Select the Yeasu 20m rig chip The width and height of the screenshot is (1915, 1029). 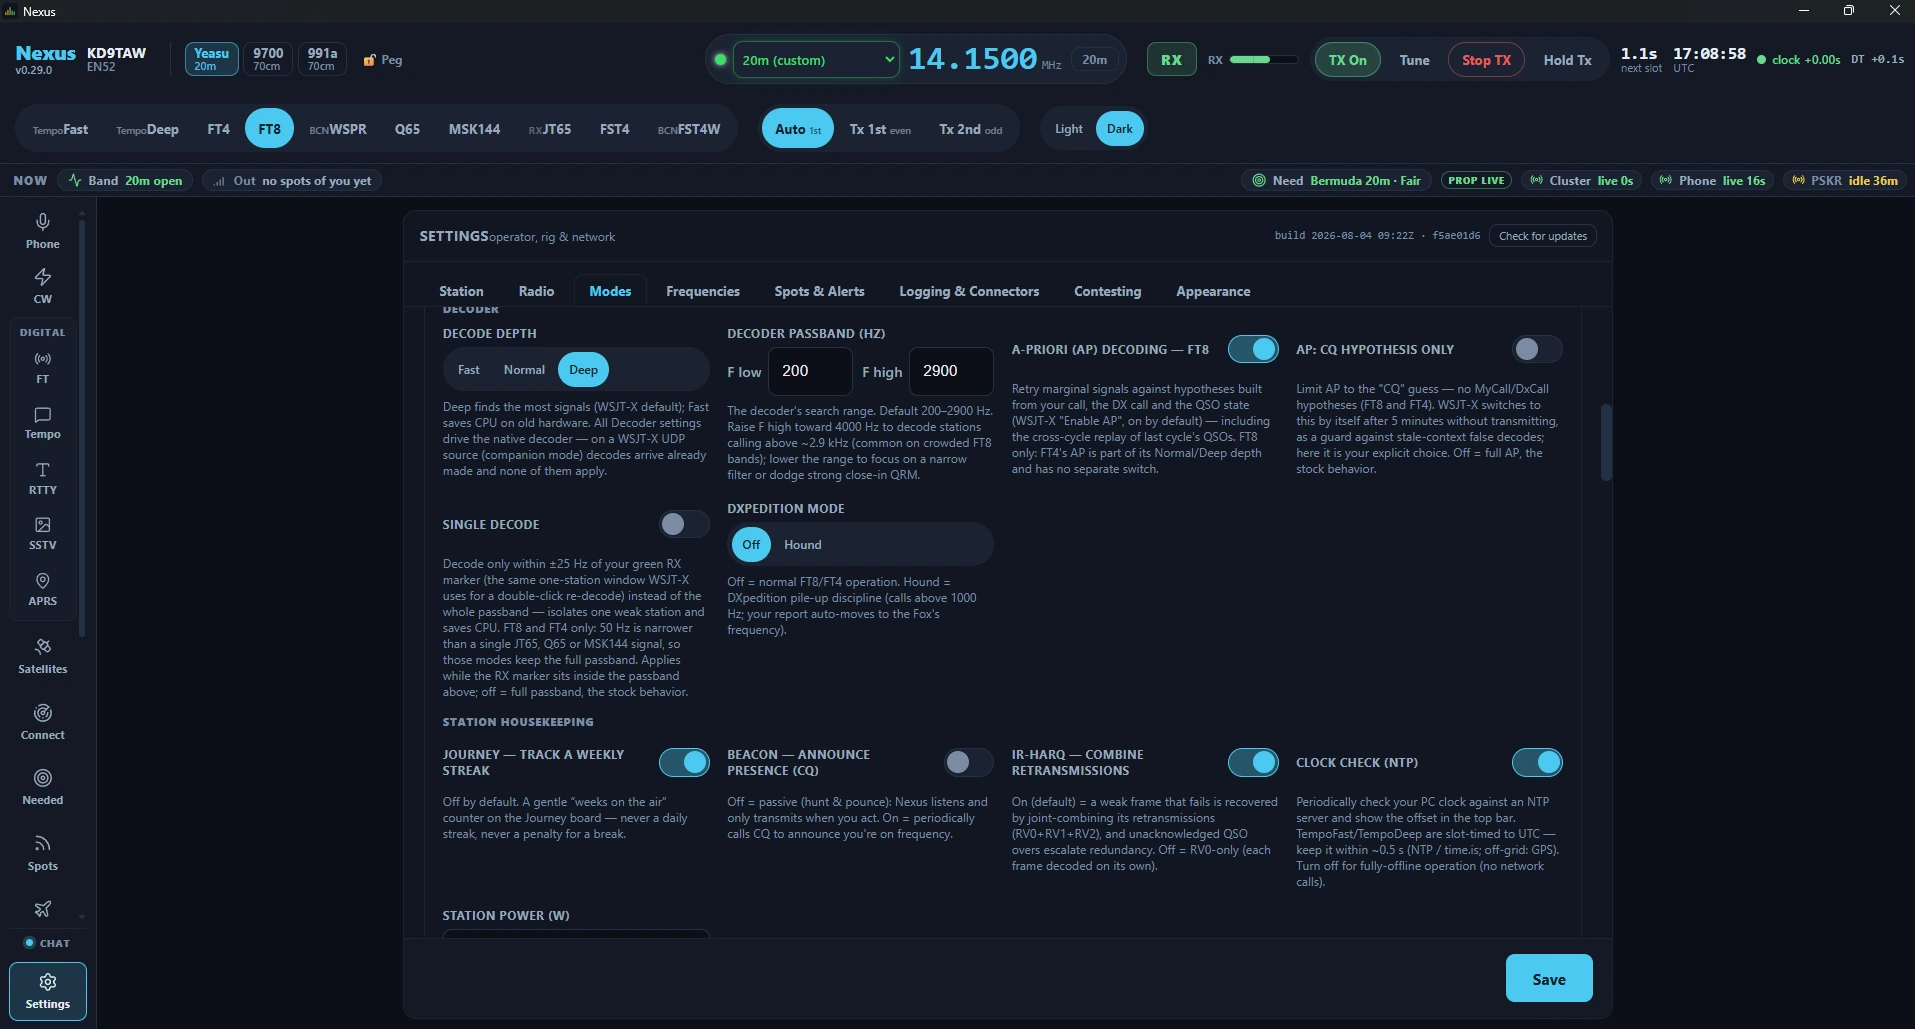pos(211,59)
